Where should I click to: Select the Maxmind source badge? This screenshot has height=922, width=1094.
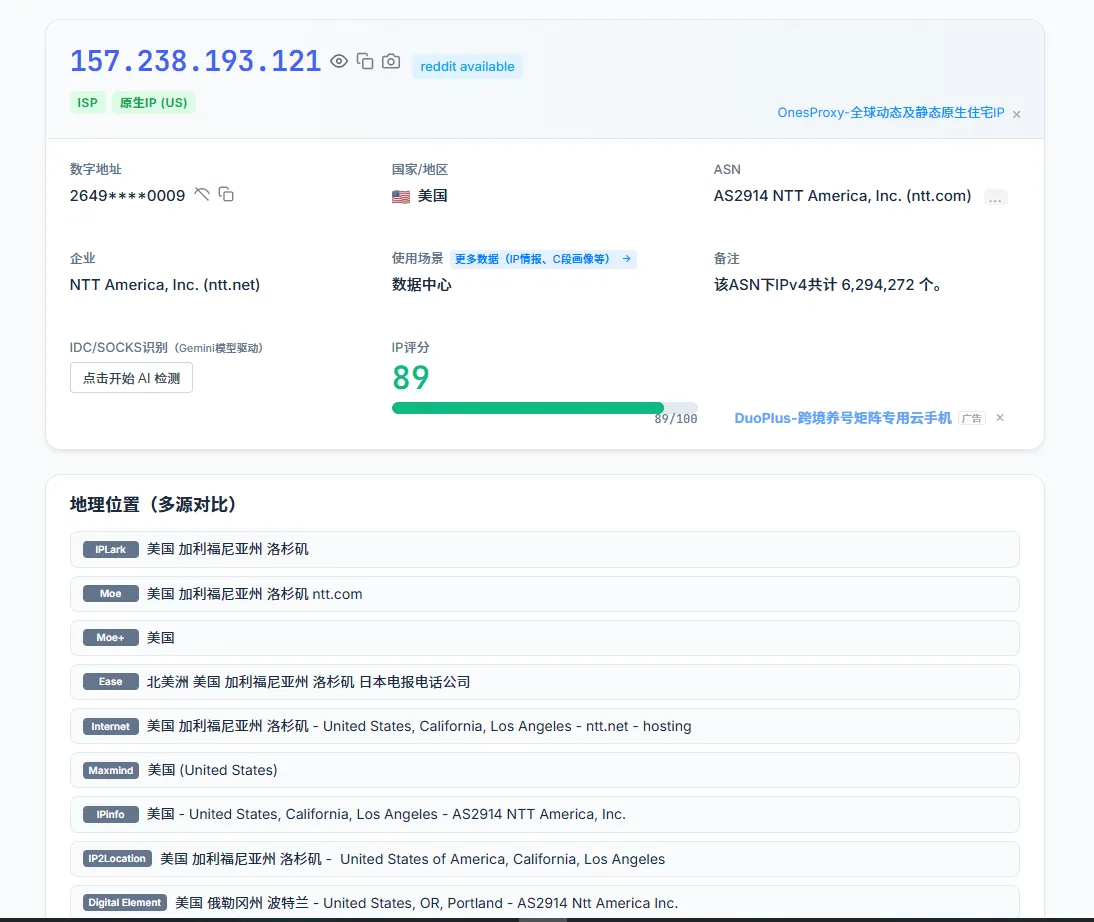(110, 770)
